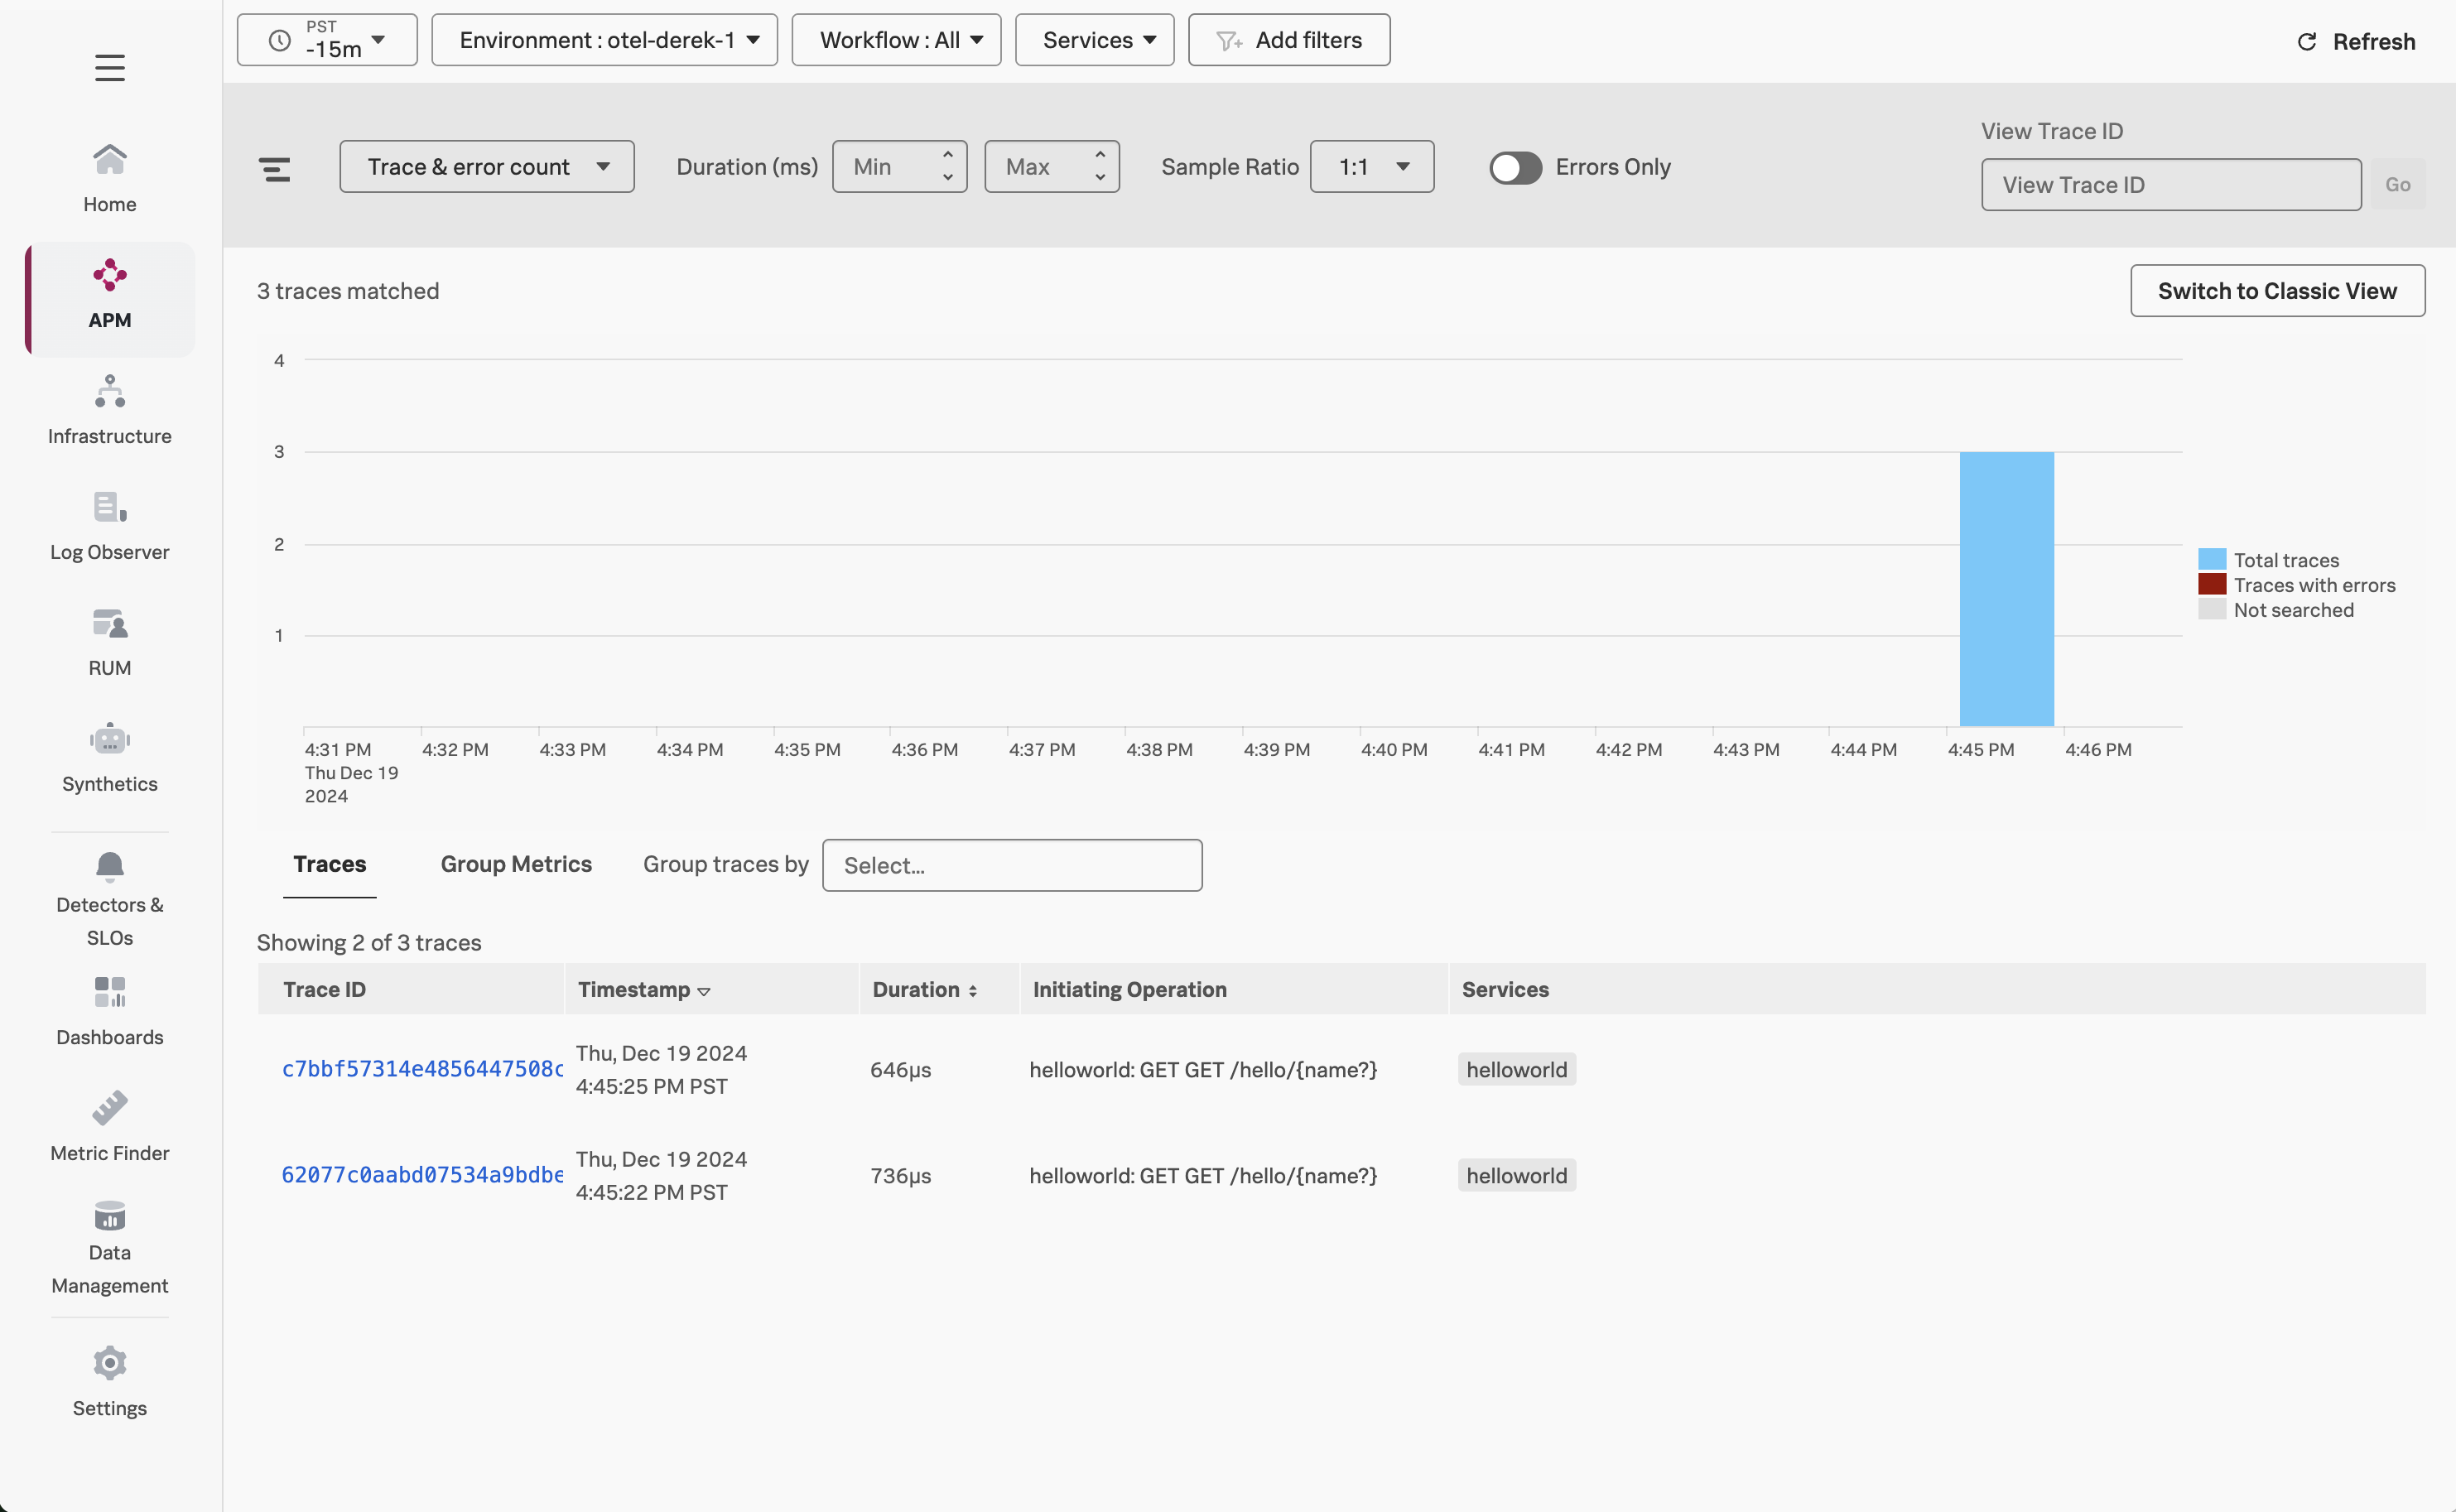Image resolution: width=2456 pixels, height=1512 pixels.
Task: Open Detectors & SLOs bell icon
Action: [109, 866]
